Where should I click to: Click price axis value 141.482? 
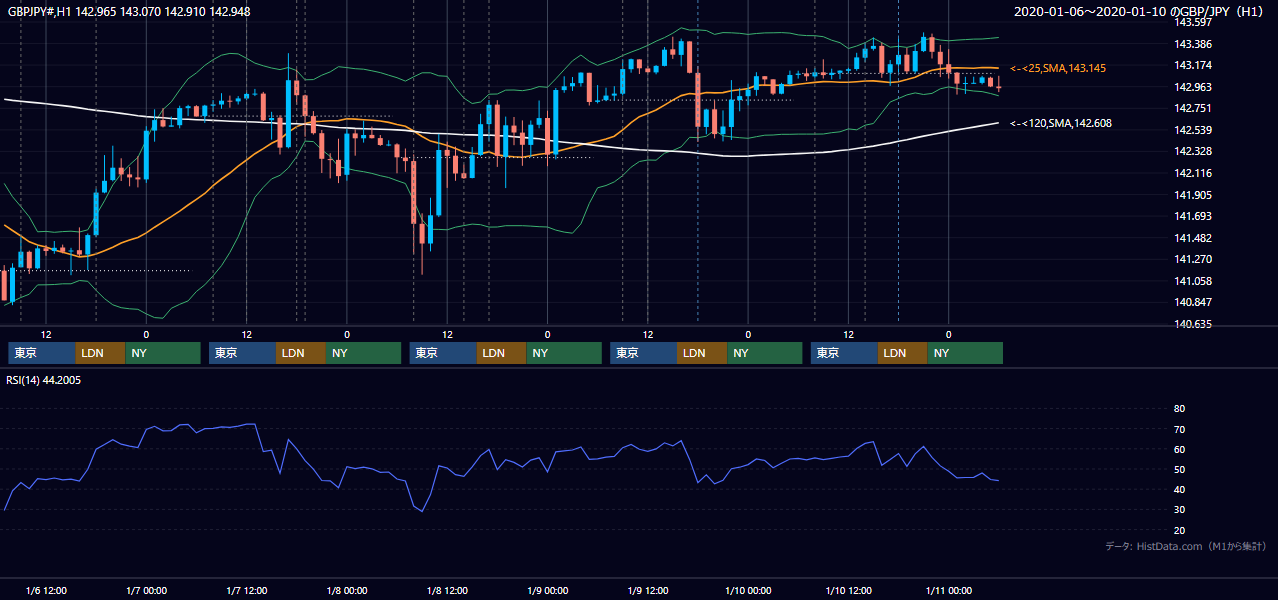point(1192,238)
